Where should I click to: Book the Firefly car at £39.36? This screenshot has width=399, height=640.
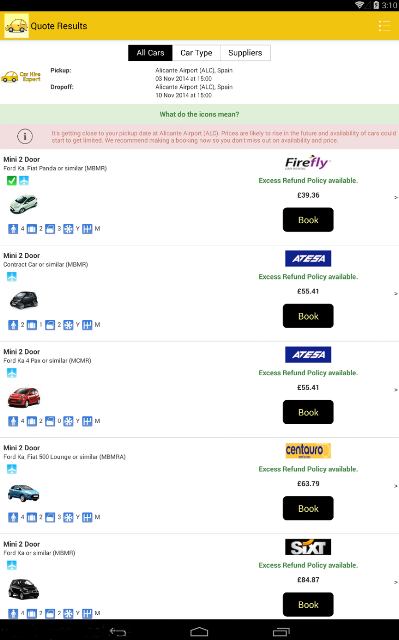(308, 220)
